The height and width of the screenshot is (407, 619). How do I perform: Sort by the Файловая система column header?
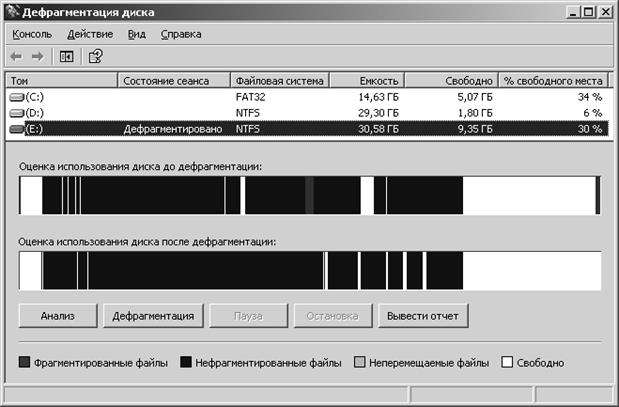coord(280,81)
